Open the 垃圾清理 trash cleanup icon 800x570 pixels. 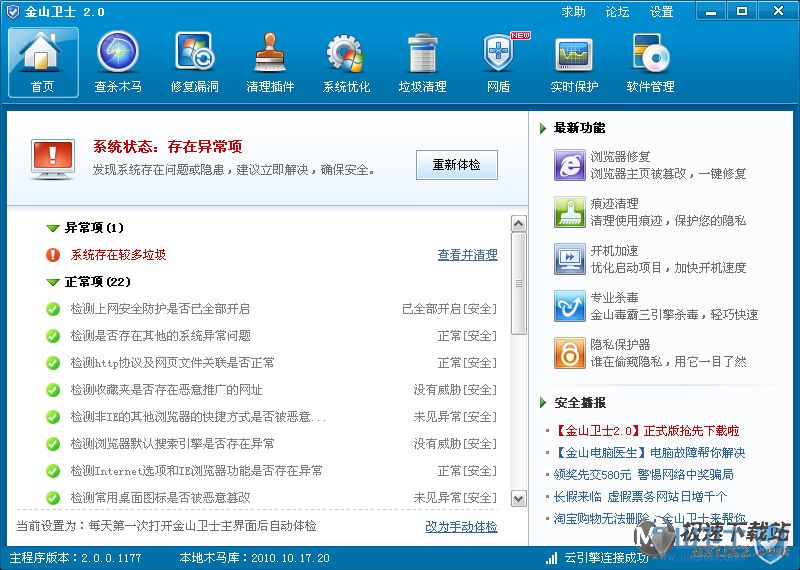[x=422, y=53]
